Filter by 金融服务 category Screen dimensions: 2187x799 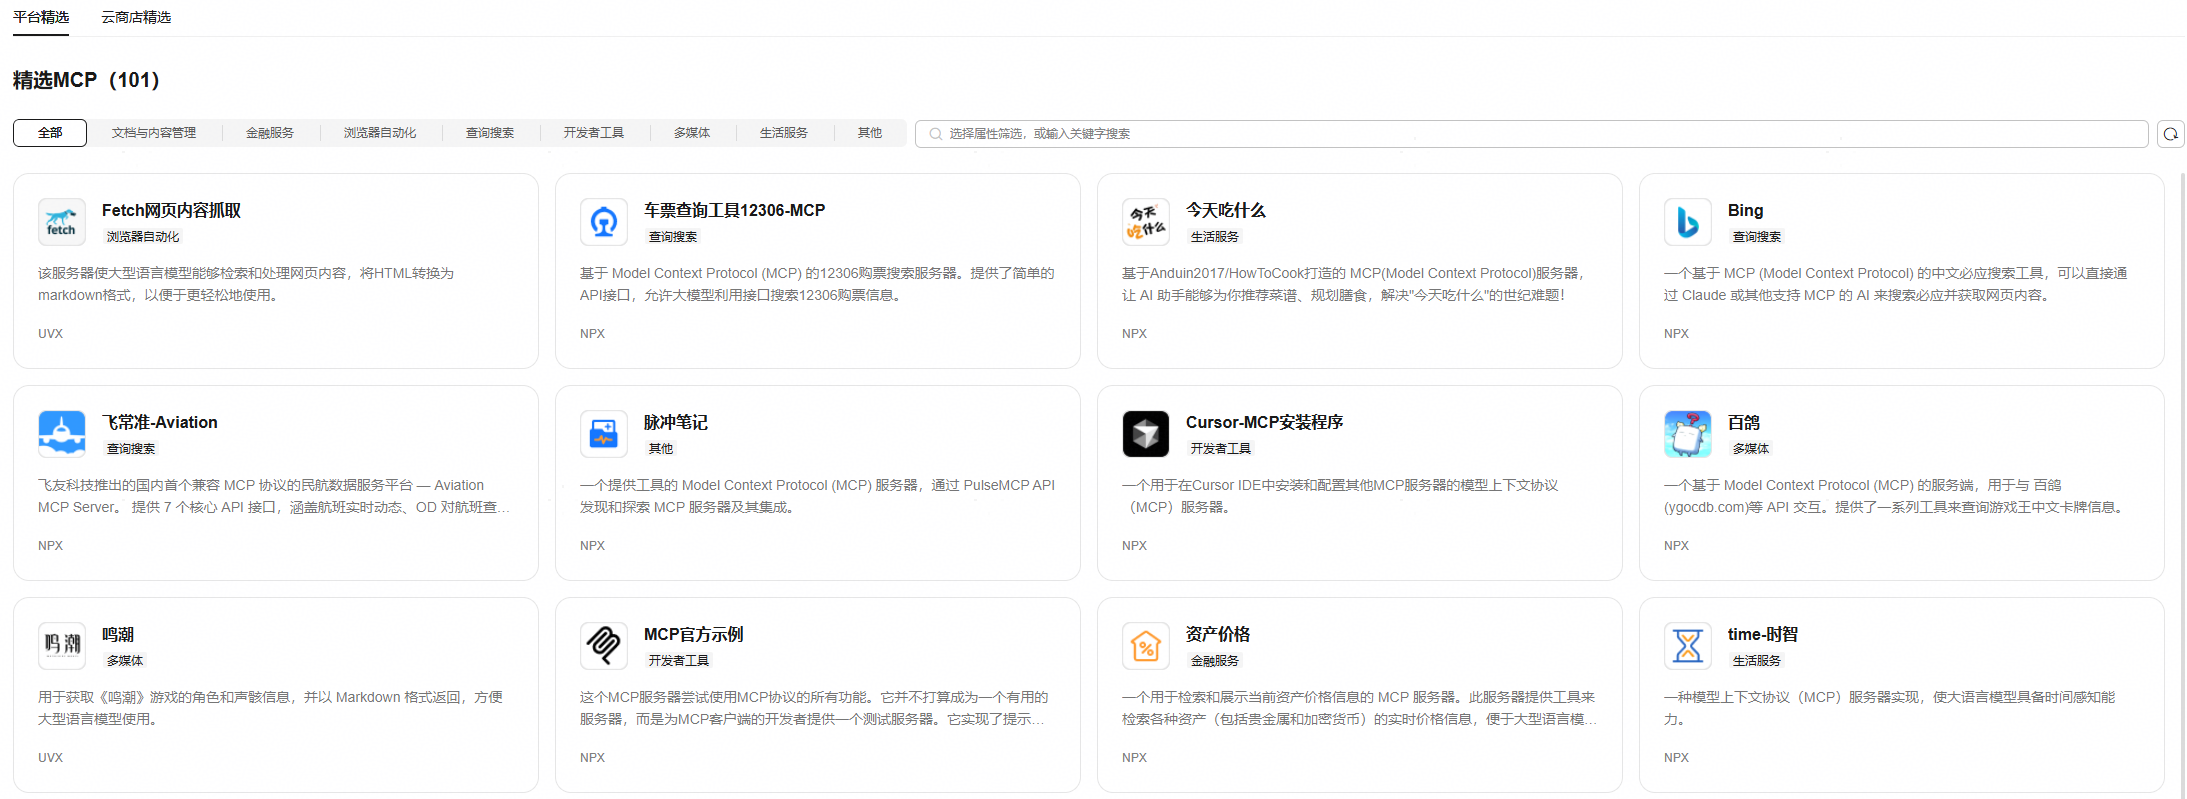point(270,133)
